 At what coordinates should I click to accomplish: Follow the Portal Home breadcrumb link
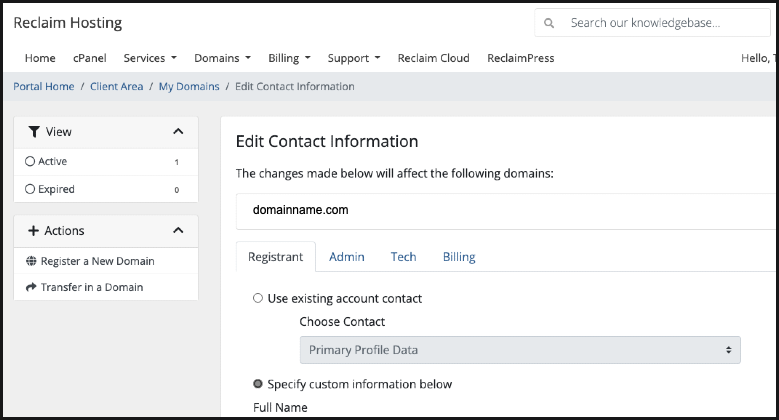[x=44, y=86]
